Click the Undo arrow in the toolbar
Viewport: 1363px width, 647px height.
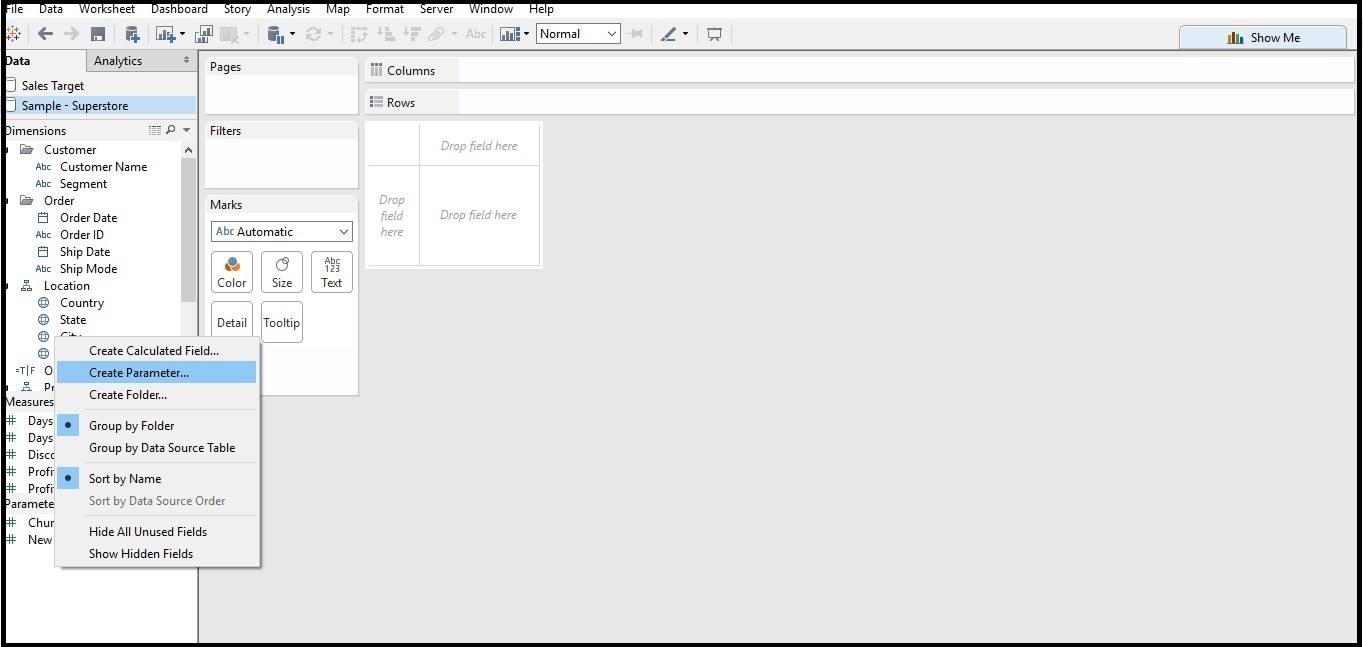coord(46,33)
